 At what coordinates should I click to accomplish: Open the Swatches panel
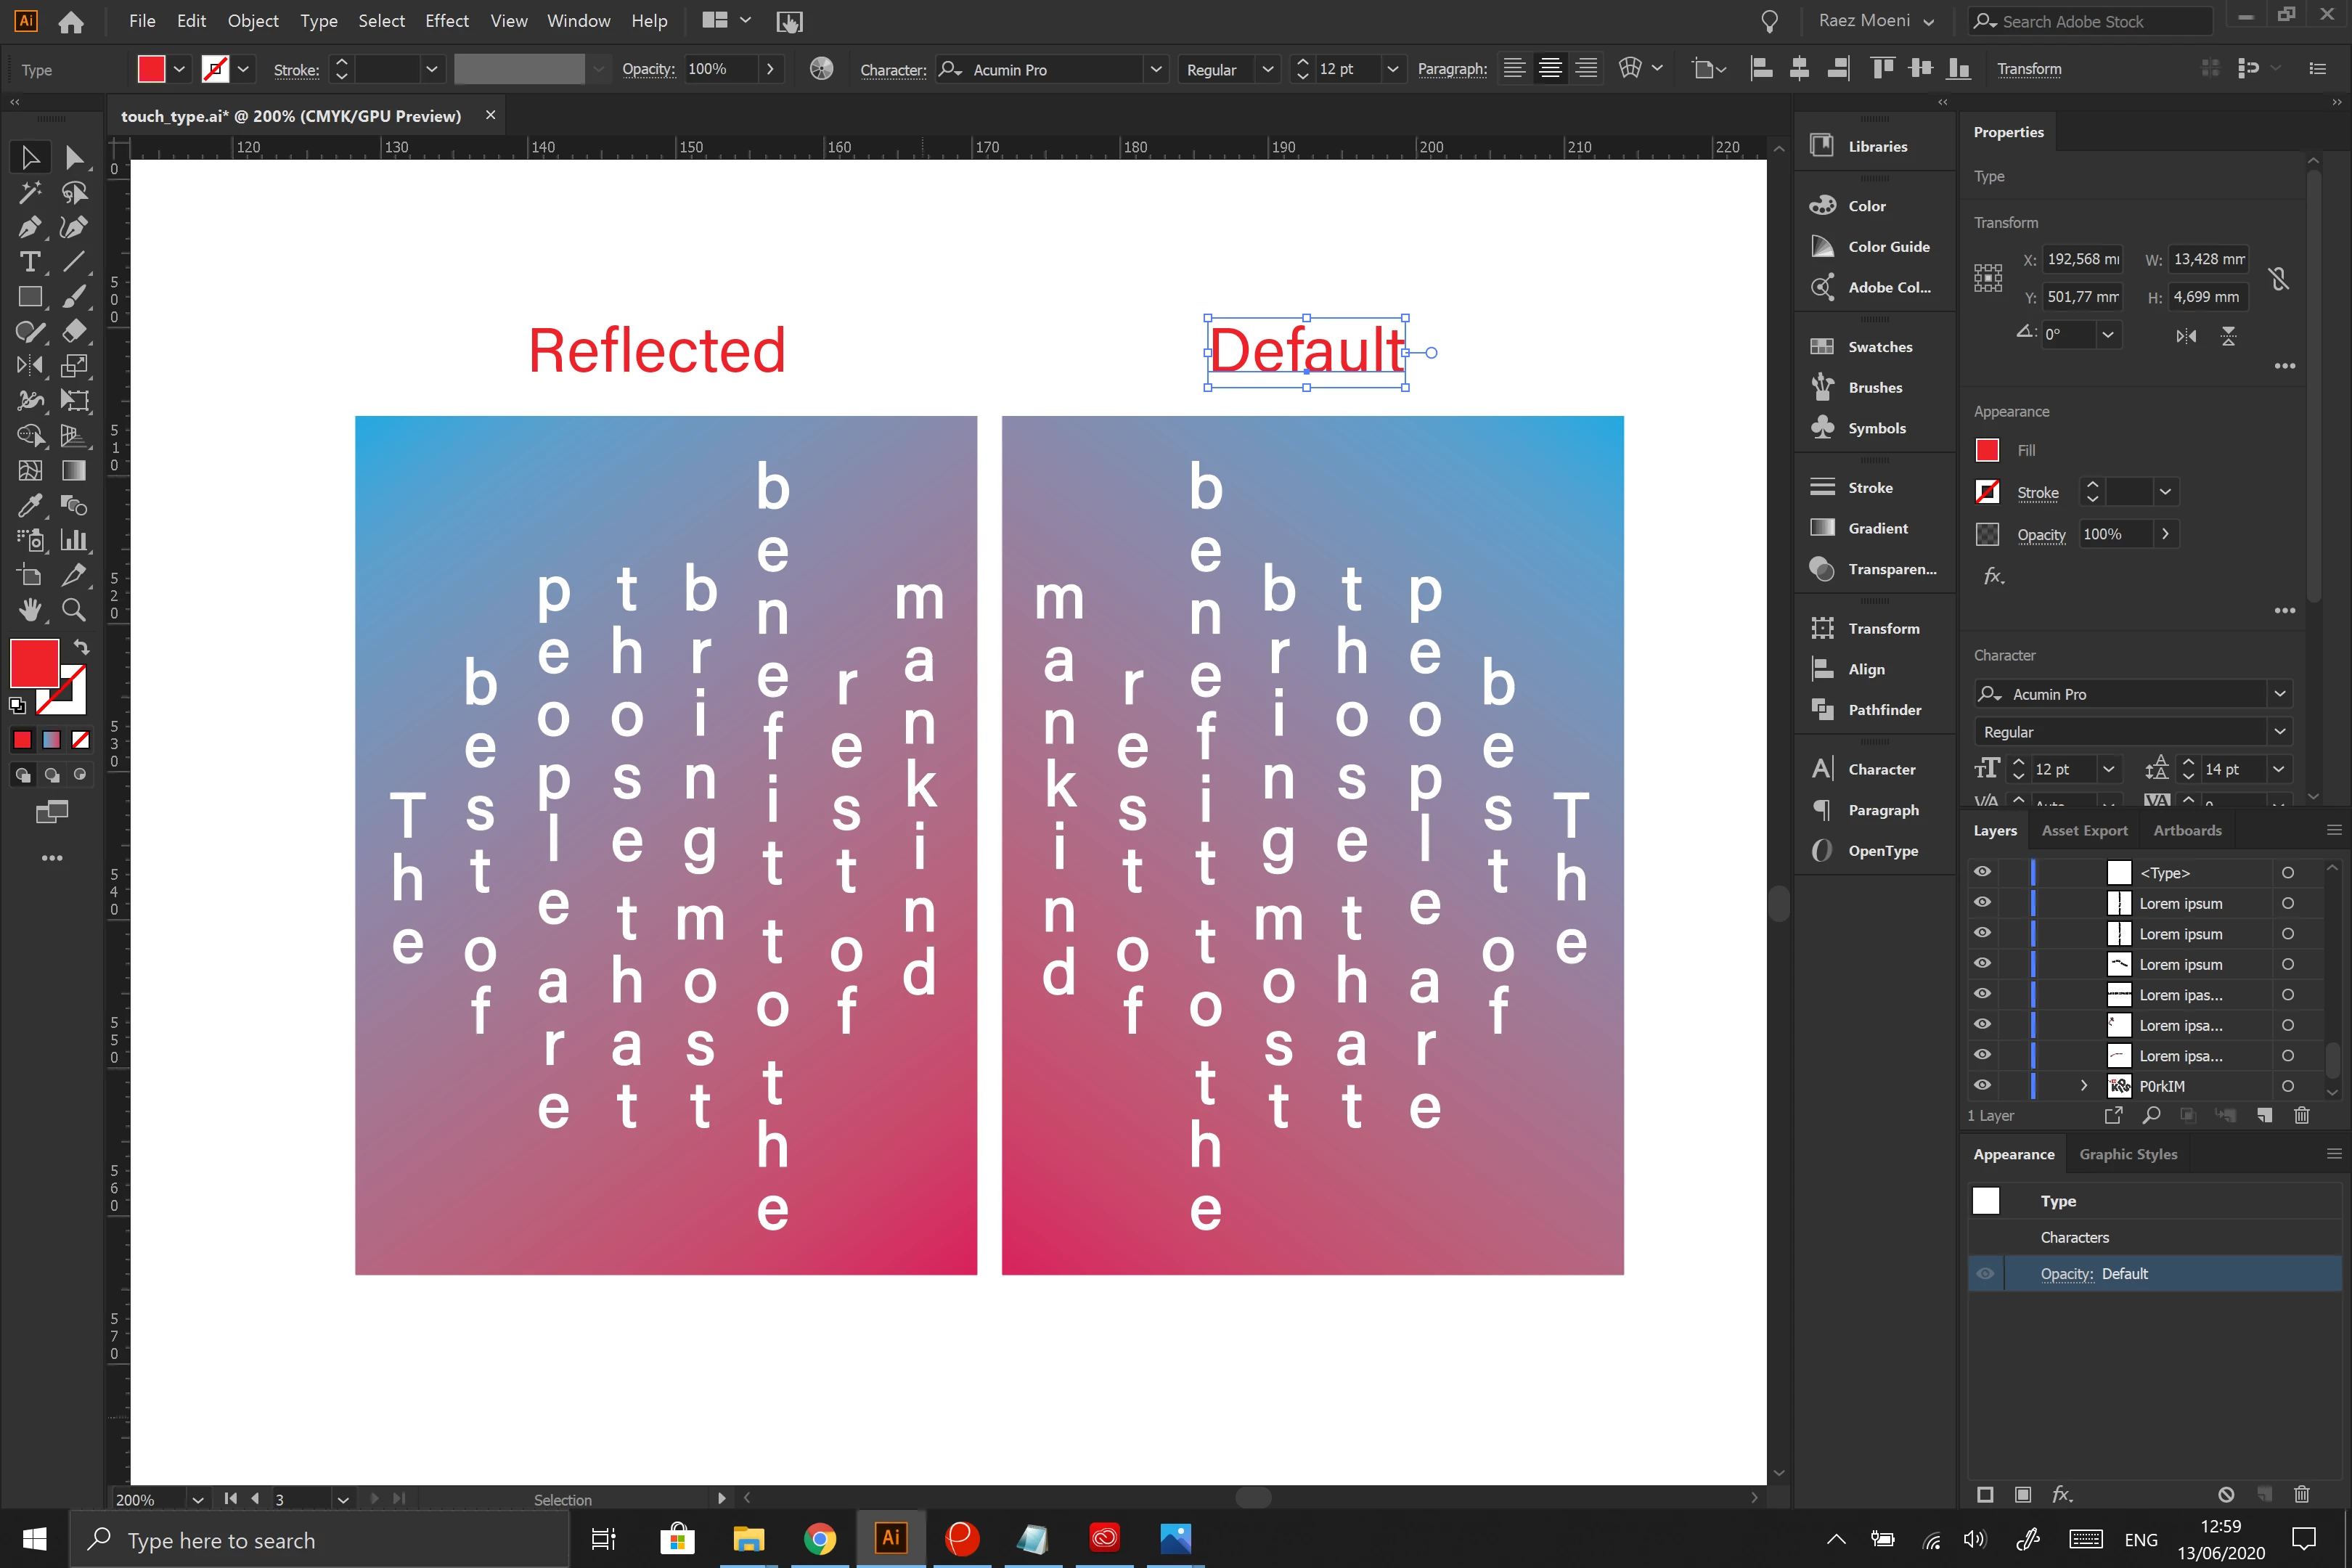[1879, 347]
